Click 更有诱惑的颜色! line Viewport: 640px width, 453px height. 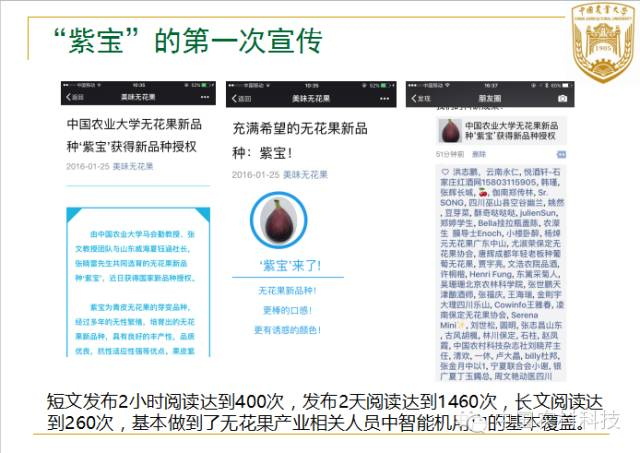tap(287, 330)
